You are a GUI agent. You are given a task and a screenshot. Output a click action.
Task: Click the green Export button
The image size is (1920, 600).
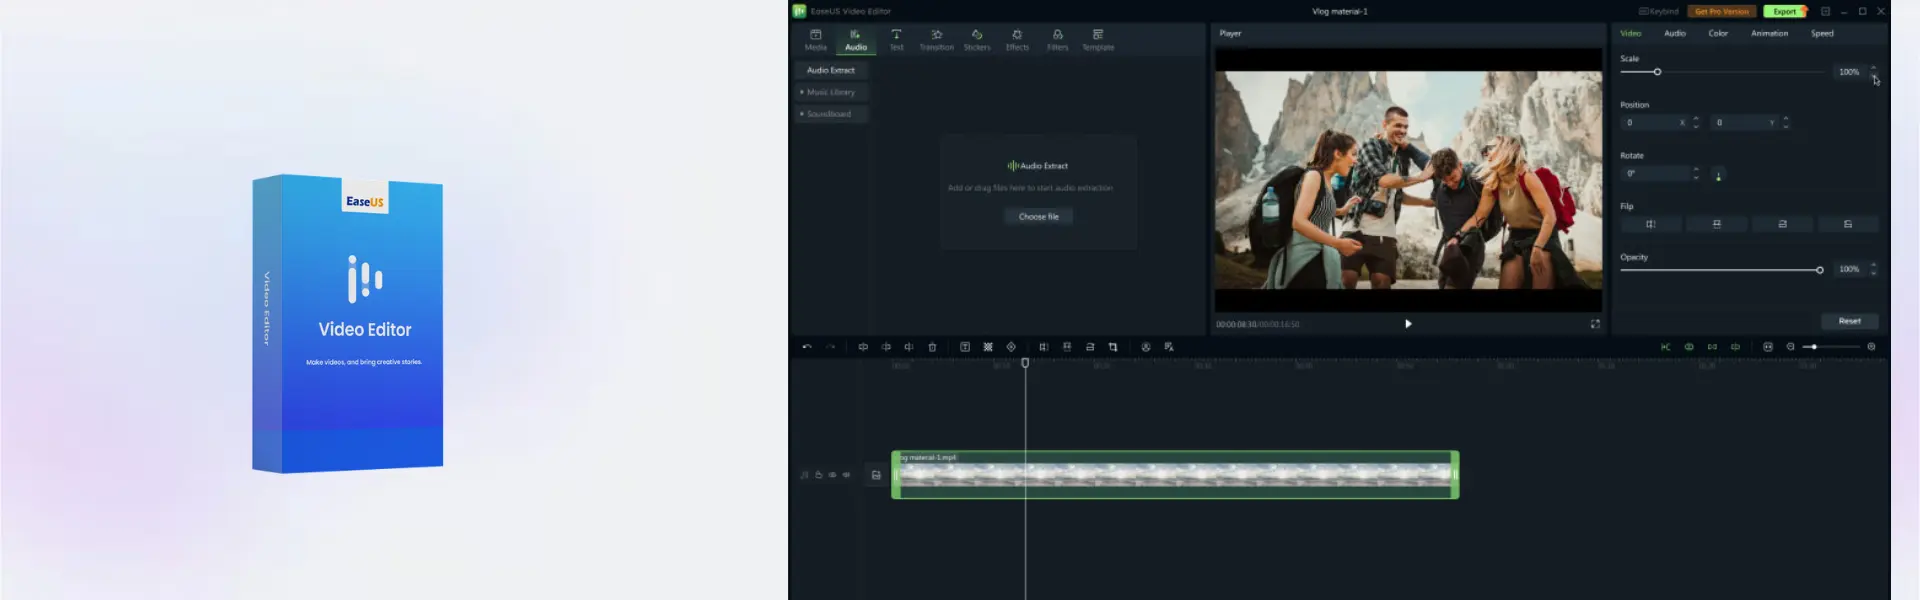(1785, 11)
